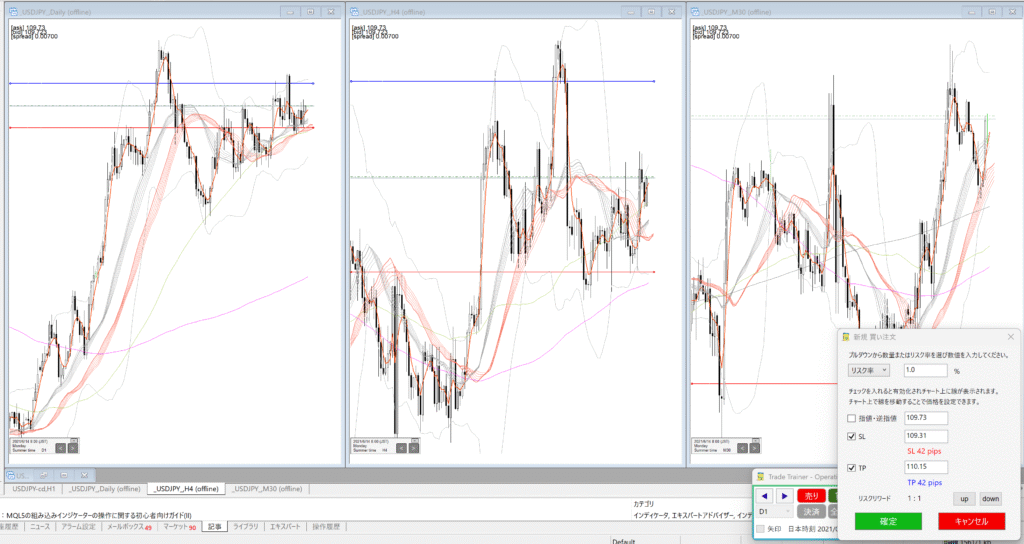1024x544 pixels.
Task: Switch to _USDJPY_M30 (offline) tab
Action: (267, 488)
